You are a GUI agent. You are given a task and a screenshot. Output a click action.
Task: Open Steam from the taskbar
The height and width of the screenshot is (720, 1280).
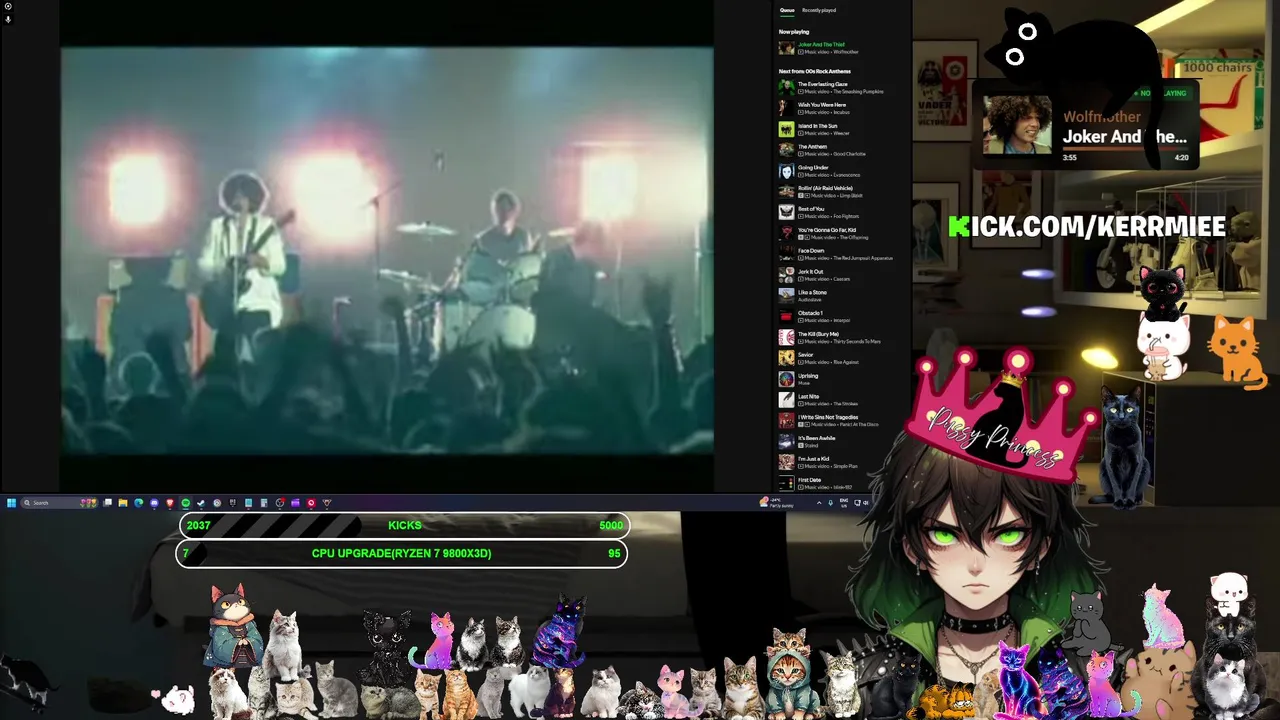click(x=201, y=503)
